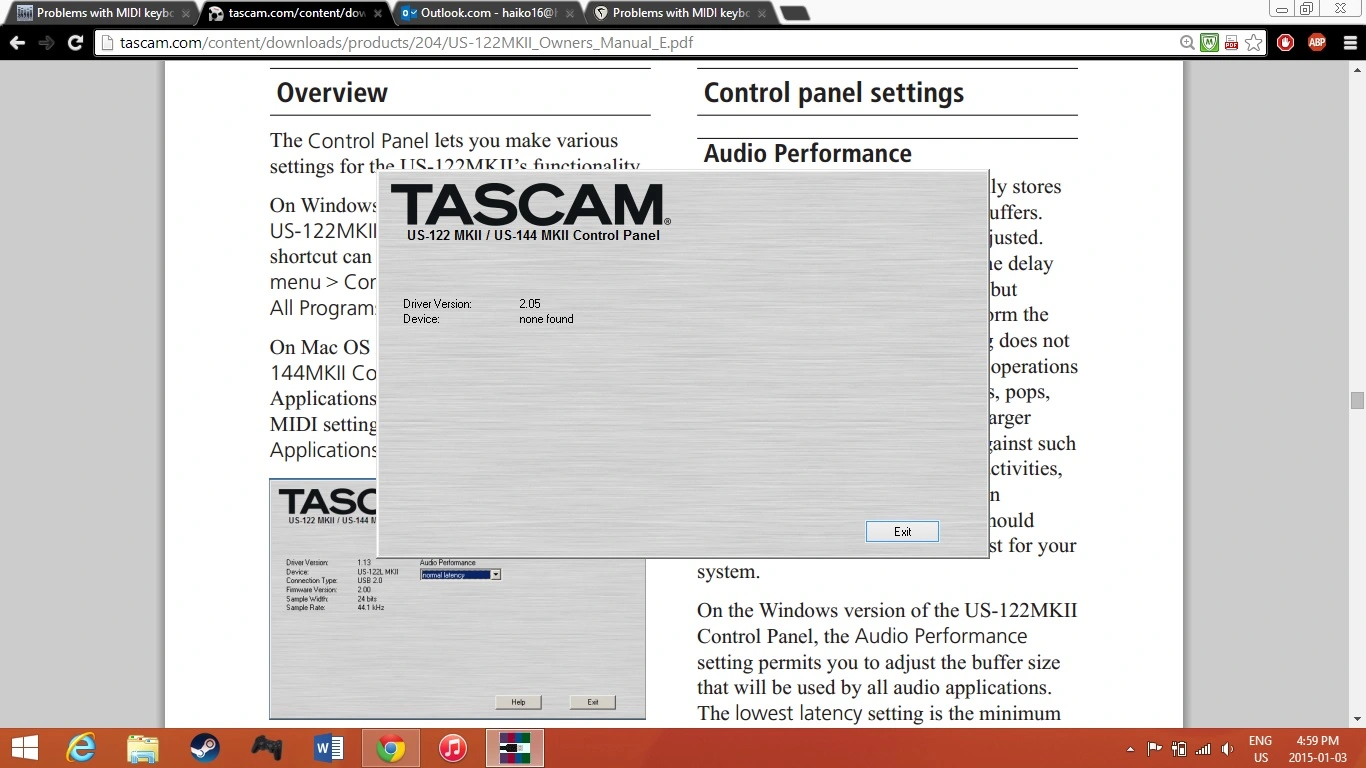Click the scrollbar down arrow

pos(1357,720)
